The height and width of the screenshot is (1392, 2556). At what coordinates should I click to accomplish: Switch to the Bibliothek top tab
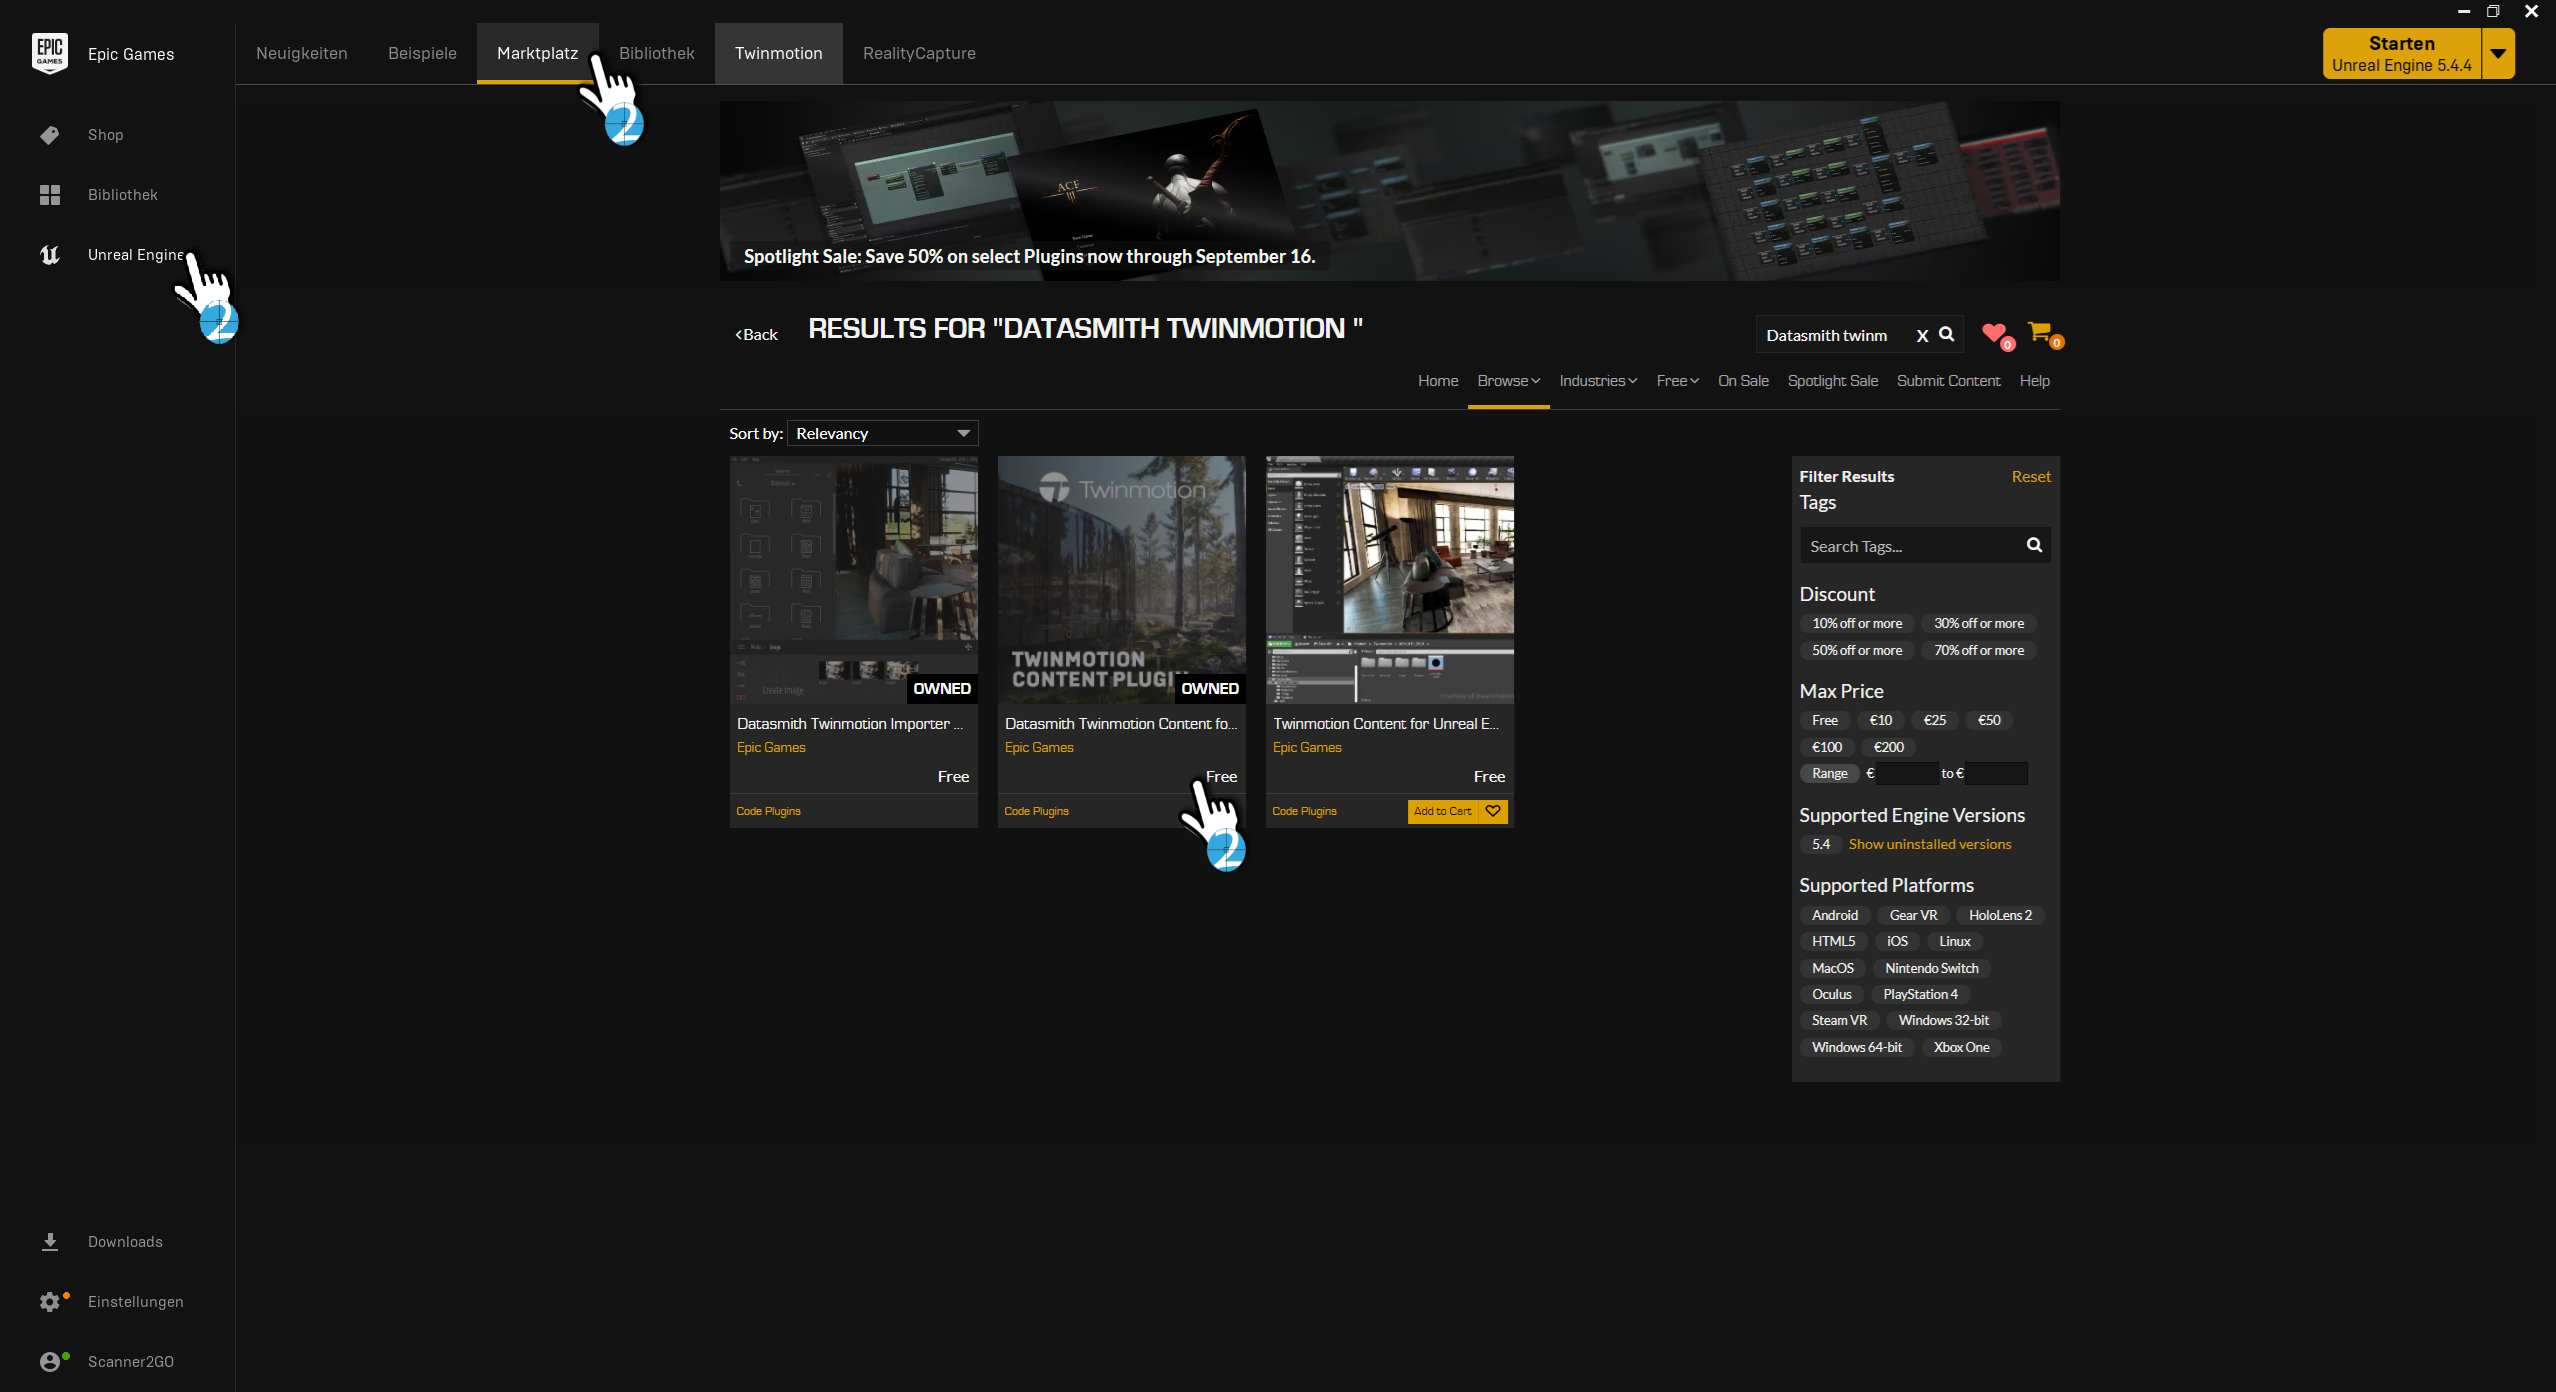point(656,53)
